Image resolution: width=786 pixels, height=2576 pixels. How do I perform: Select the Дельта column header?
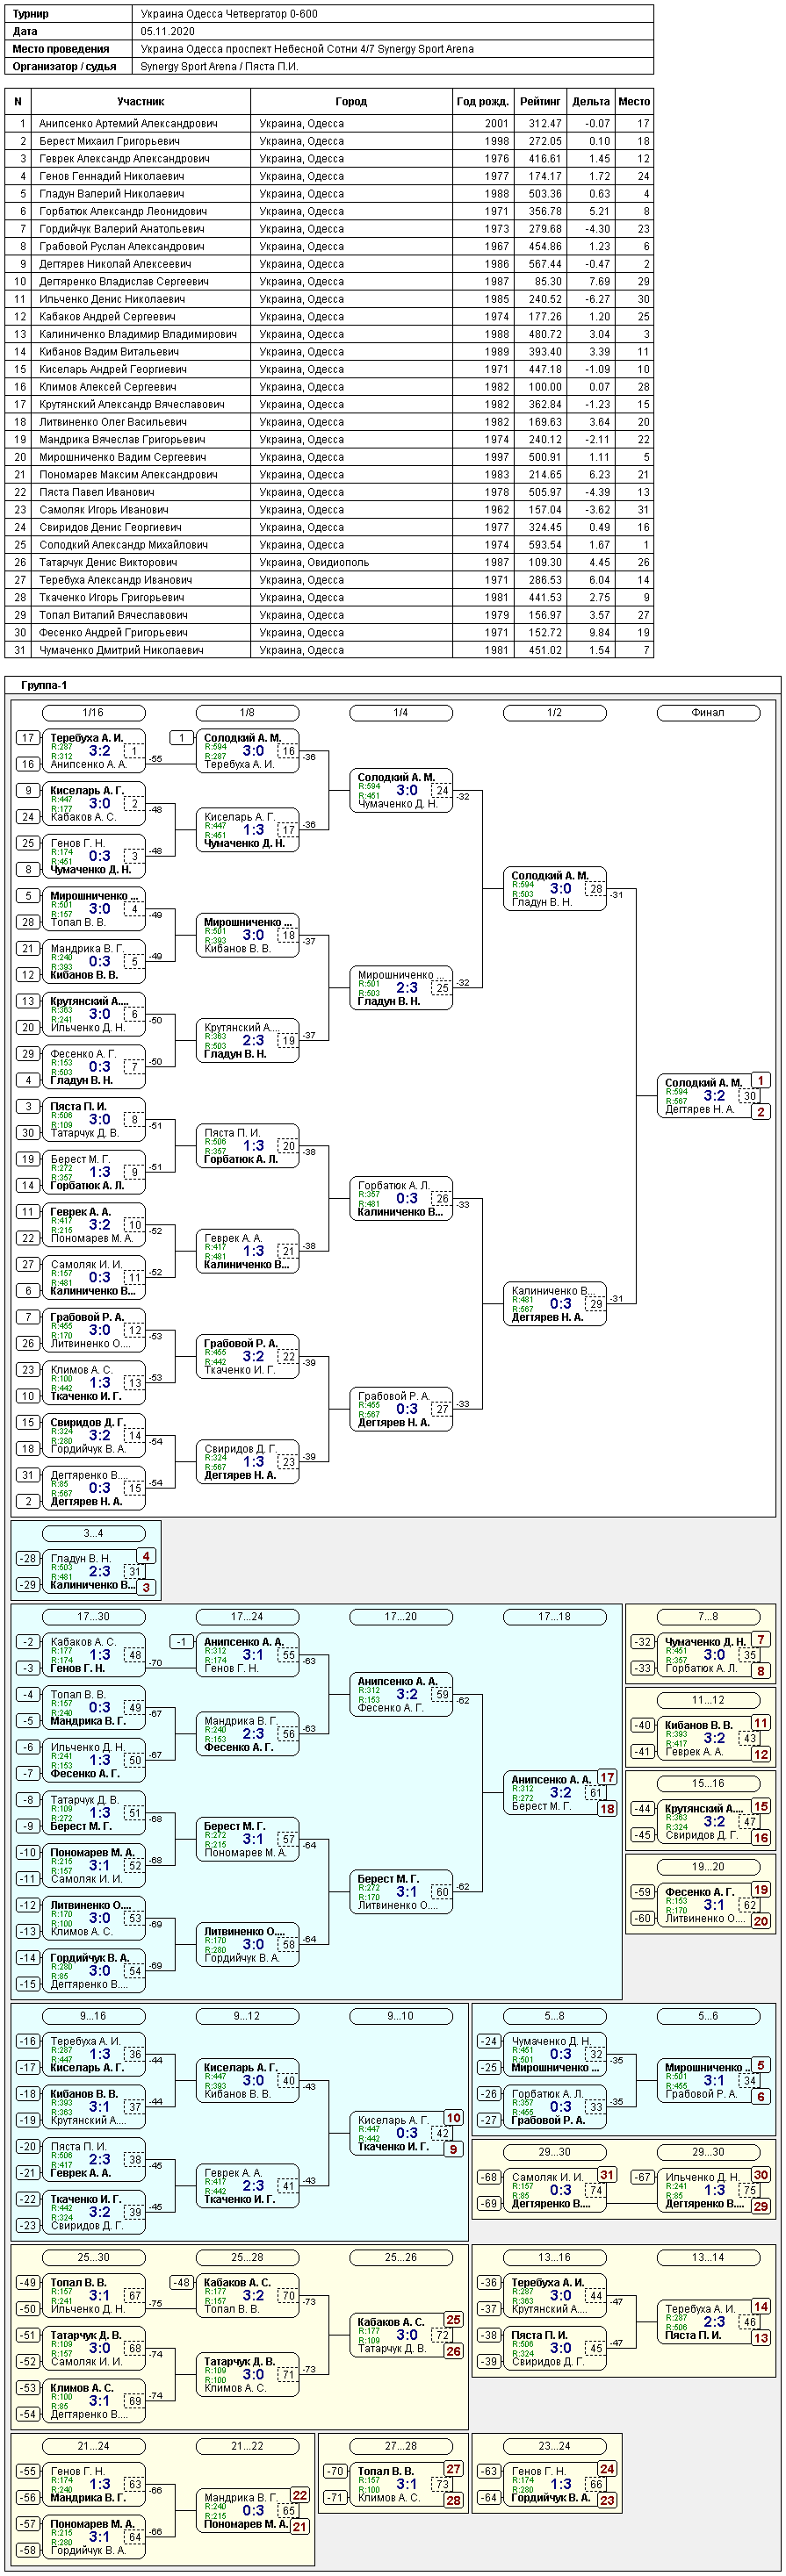[591, 101]
